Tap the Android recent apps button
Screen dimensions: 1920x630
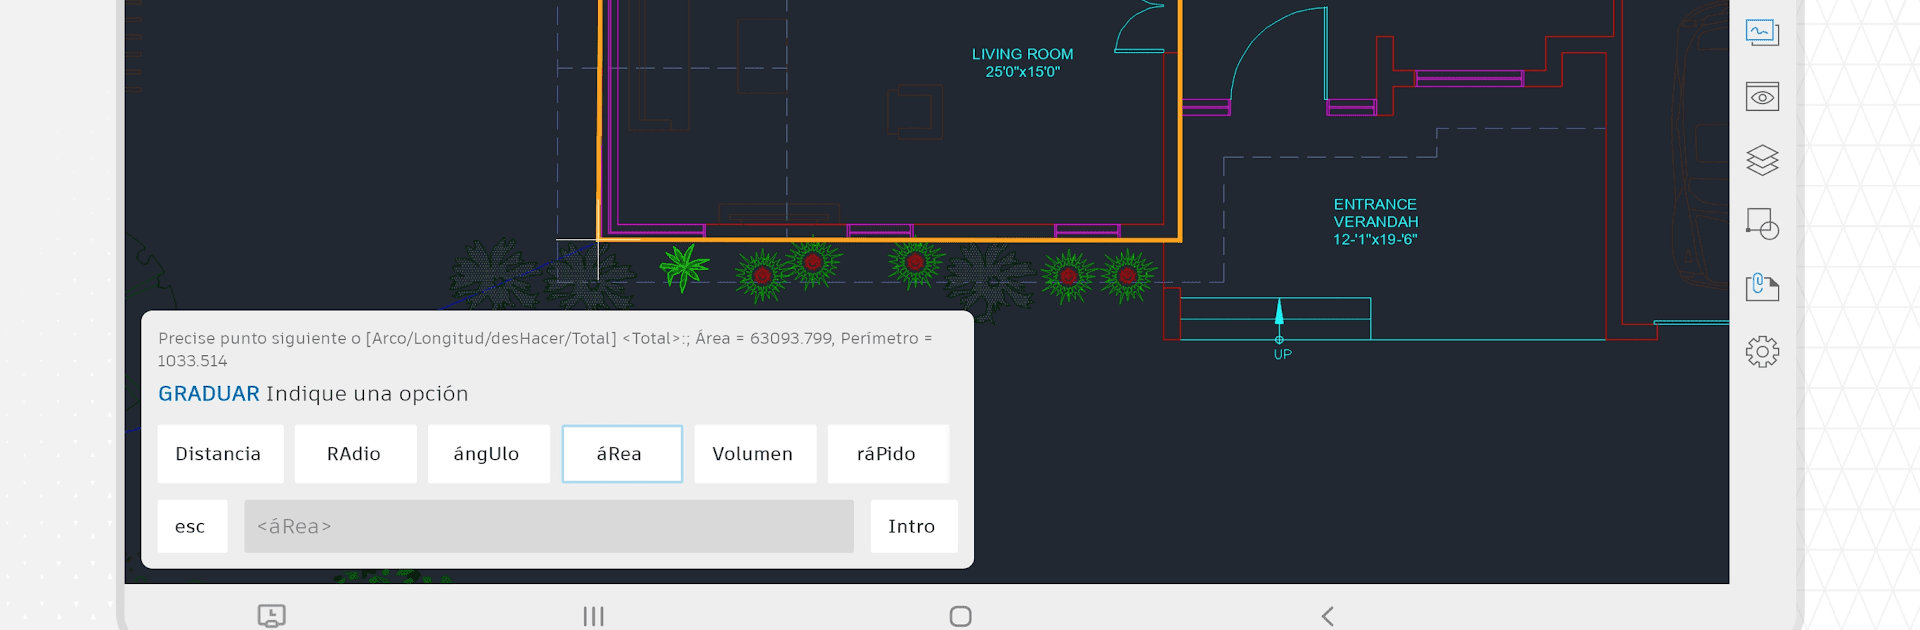coord(594,616)
